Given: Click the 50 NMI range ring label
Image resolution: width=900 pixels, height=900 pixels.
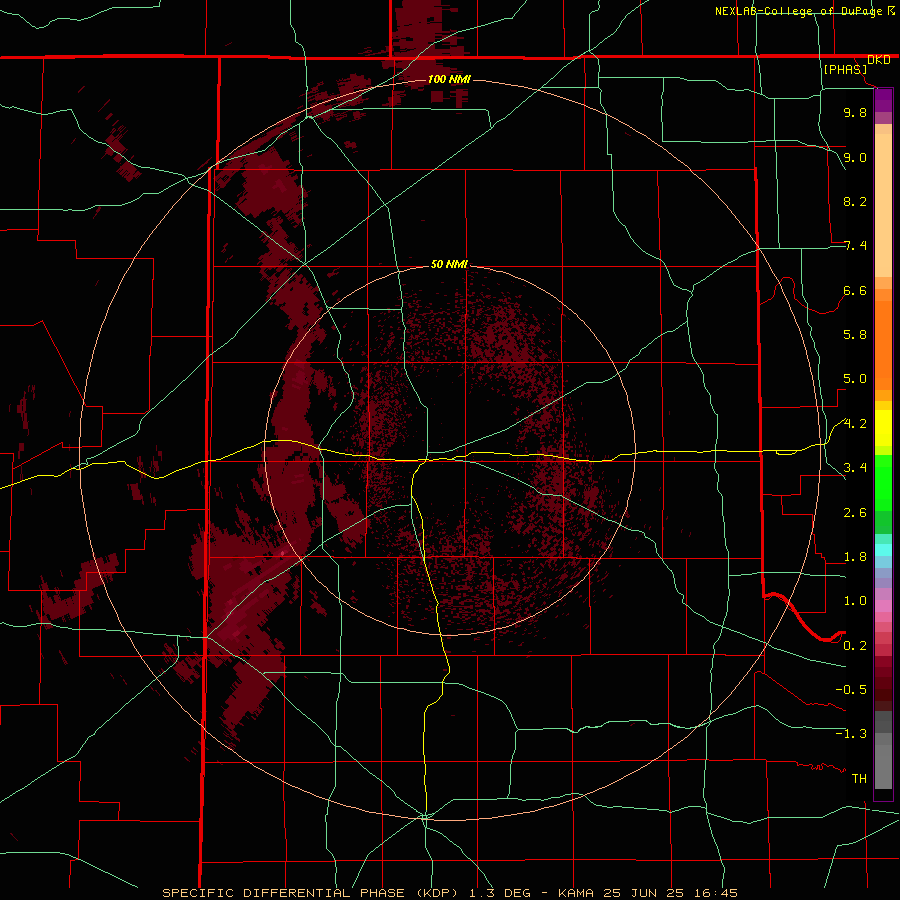Looking at the screenshot, I should coord(449,264).
